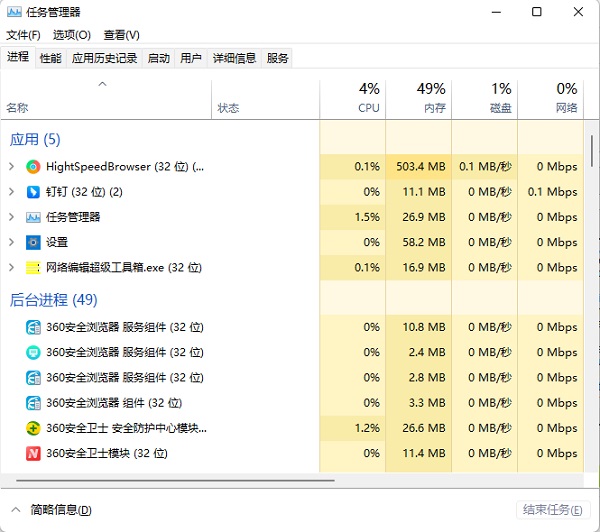Click the 1.2% CPU cell
Screen dimensions: 600x532
[x=352, y=428]
